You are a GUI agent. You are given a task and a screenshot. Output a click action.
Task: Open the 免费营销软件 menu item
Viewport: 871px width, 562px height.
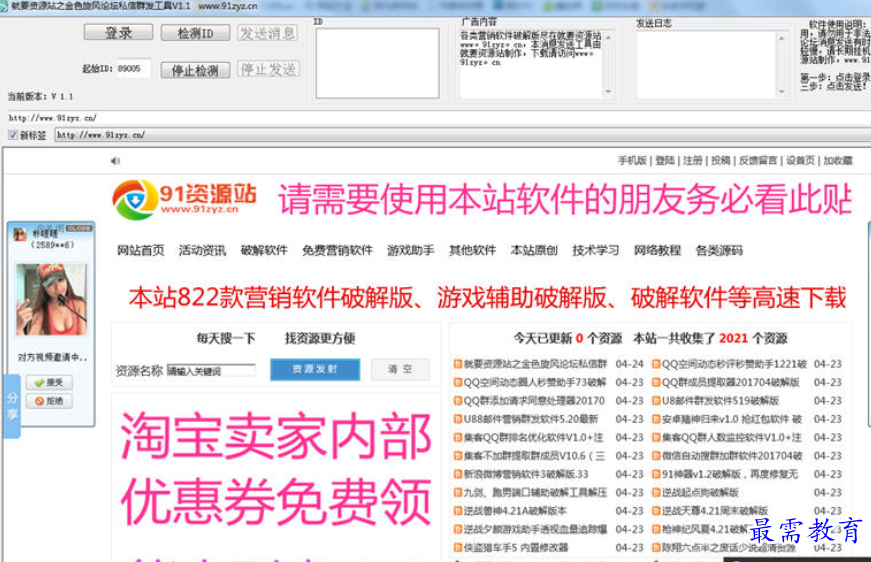(337, 250)
